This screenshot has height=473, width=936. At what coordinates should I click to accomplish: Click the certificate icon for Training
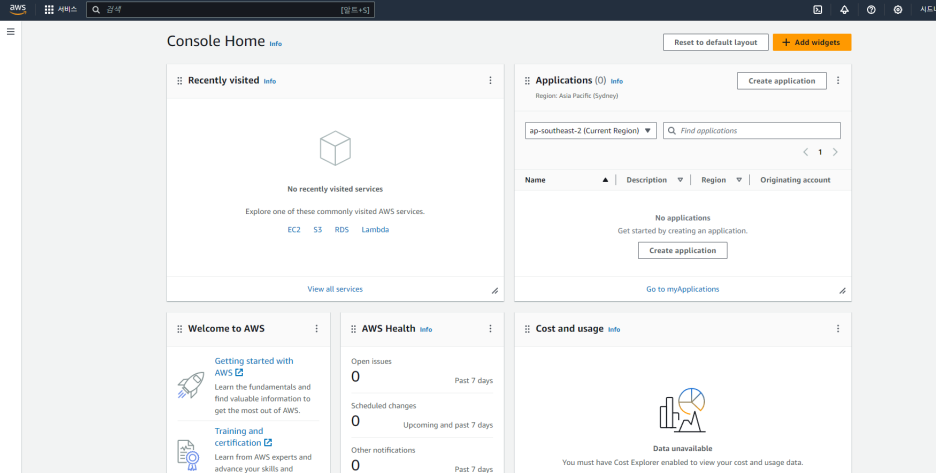click(188, 455)
